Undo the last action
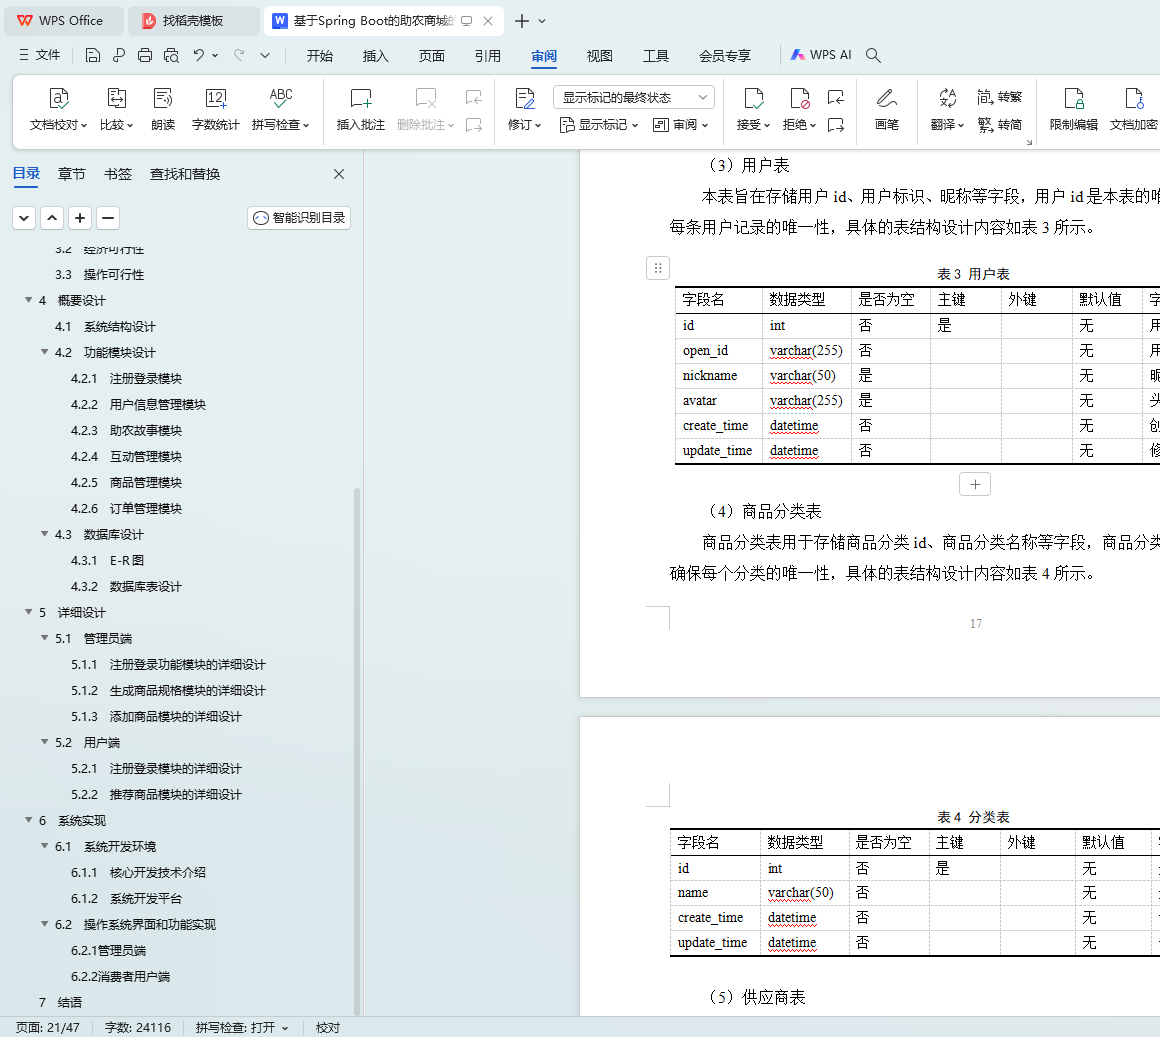The height and width of the screenshot is (1037, 1160). (x=198, y=55)
